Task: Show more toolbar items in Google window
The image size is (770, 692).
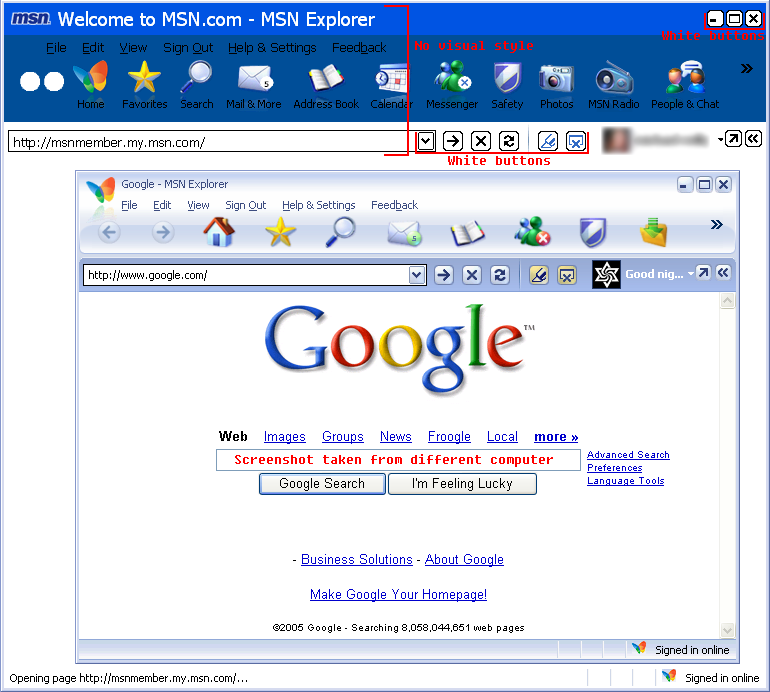Action: [716, 224]
